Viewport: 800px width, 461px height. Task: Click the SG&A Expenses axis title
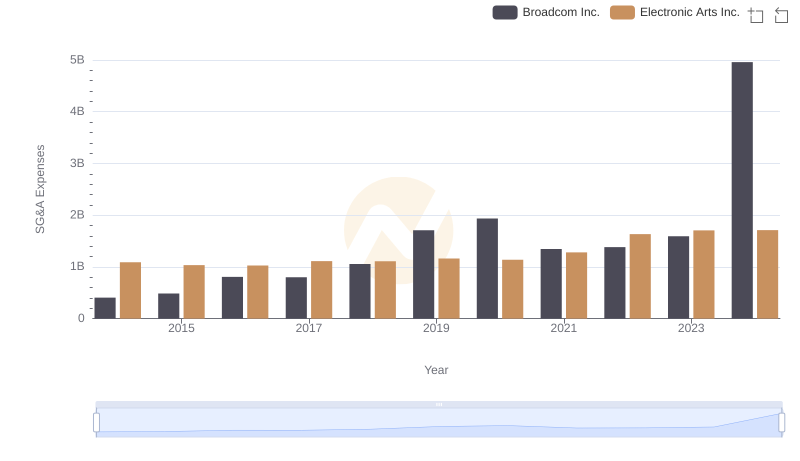tap(40, 189)
